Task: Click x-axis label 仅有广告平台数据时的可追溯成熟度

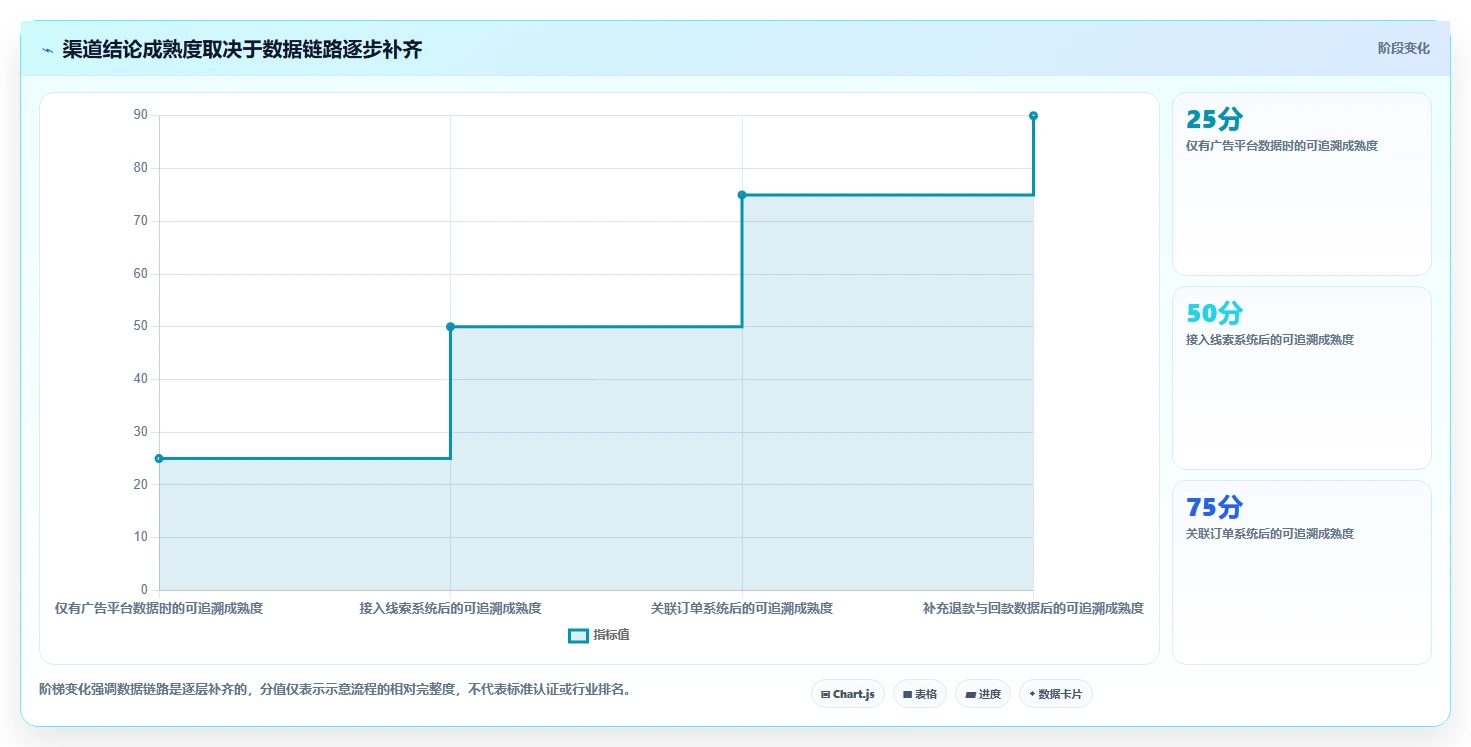Action: point(159,608)
